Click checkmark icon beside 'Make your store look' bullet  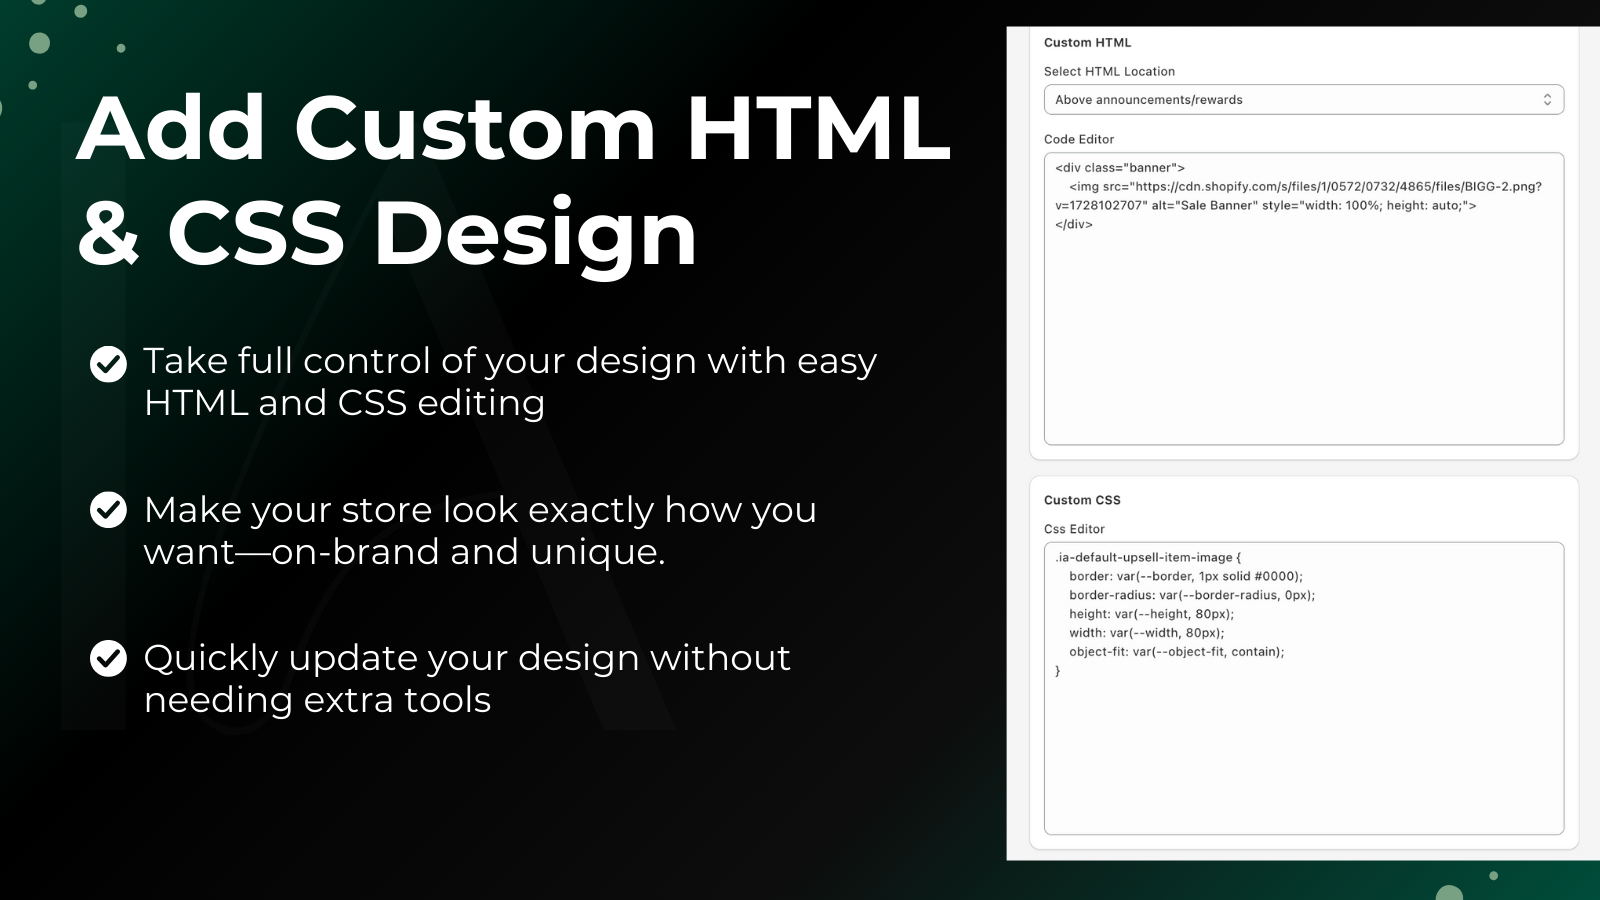pos(108,510)
